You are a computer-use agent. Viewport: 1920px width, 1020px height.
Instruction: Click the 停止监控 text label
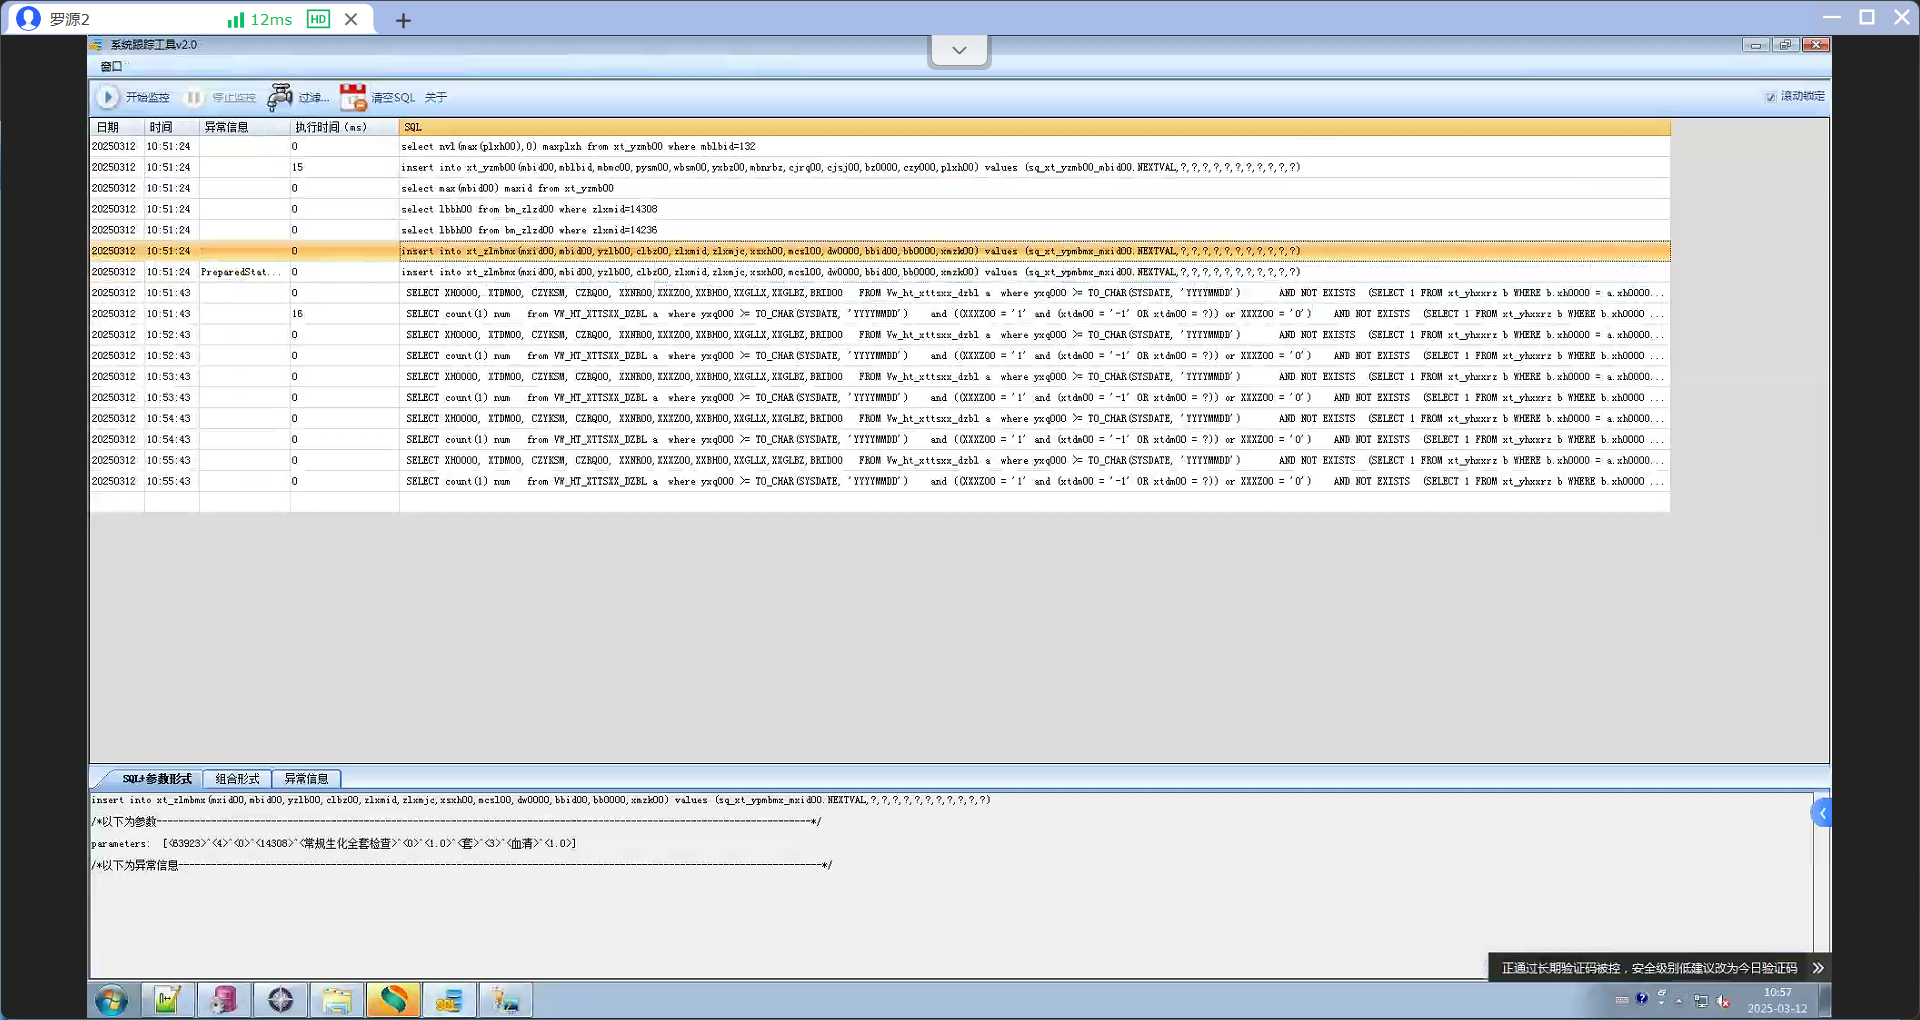click(x=234, y=97)
